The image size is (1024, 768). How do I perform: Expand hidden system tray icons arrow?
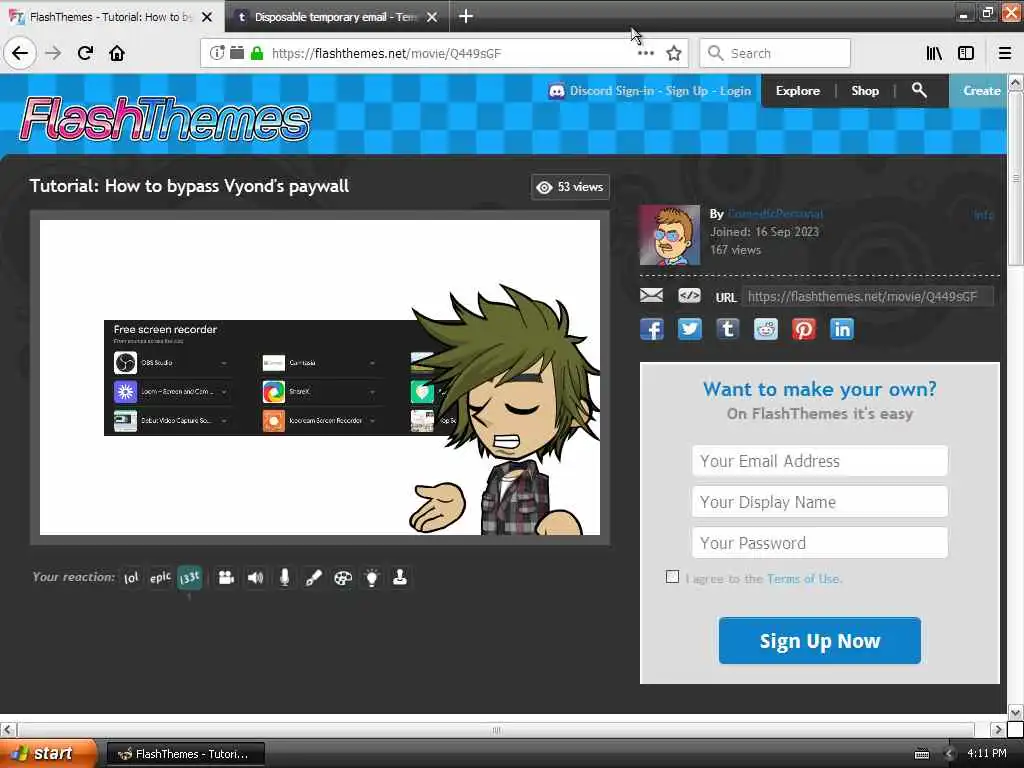tap(949, 754)
